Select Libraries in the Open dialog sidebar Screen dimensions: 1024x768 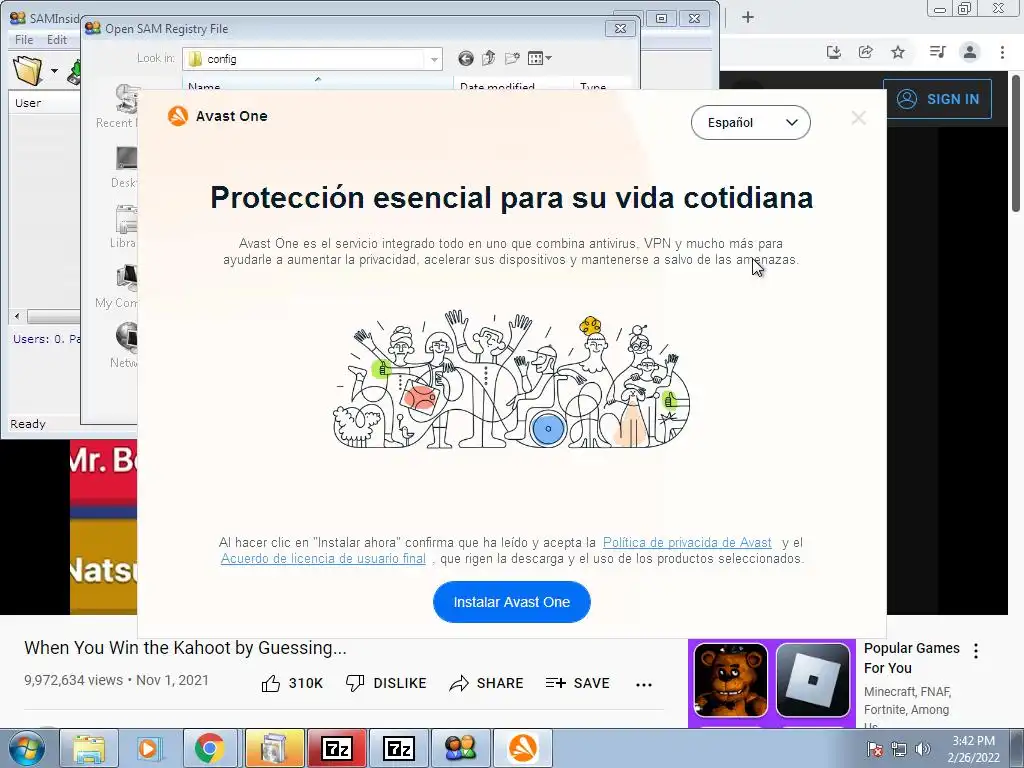[123, 227]
